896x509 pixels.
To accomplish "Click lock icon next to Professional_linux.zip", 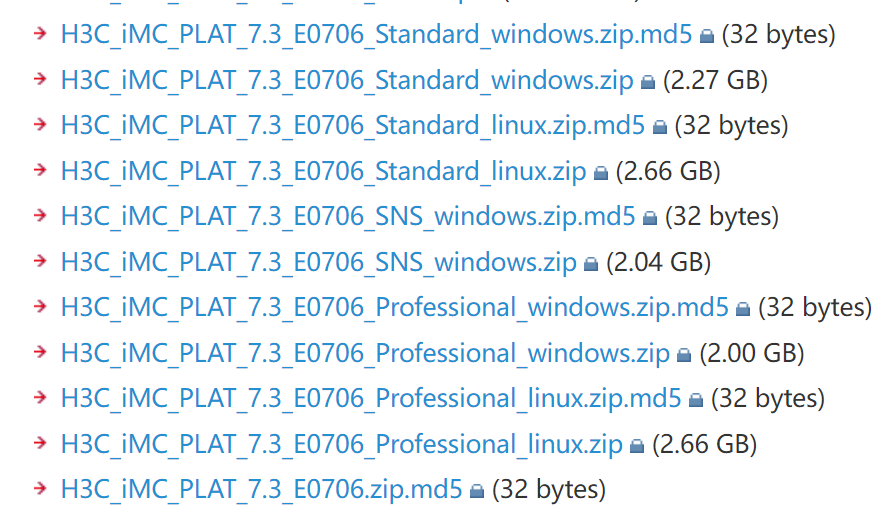I will point(637,447).
